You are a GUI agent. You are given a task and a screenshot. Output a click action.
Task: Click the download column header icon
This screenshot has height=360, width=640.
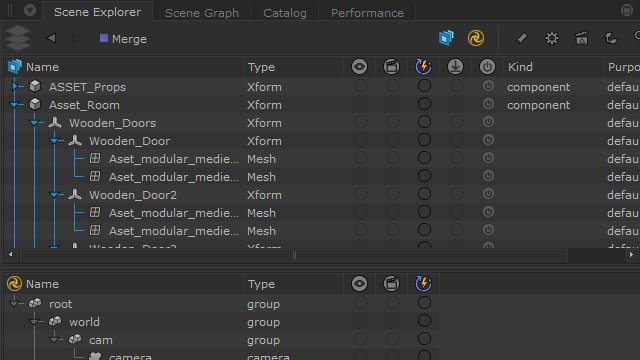pos(455,67)
